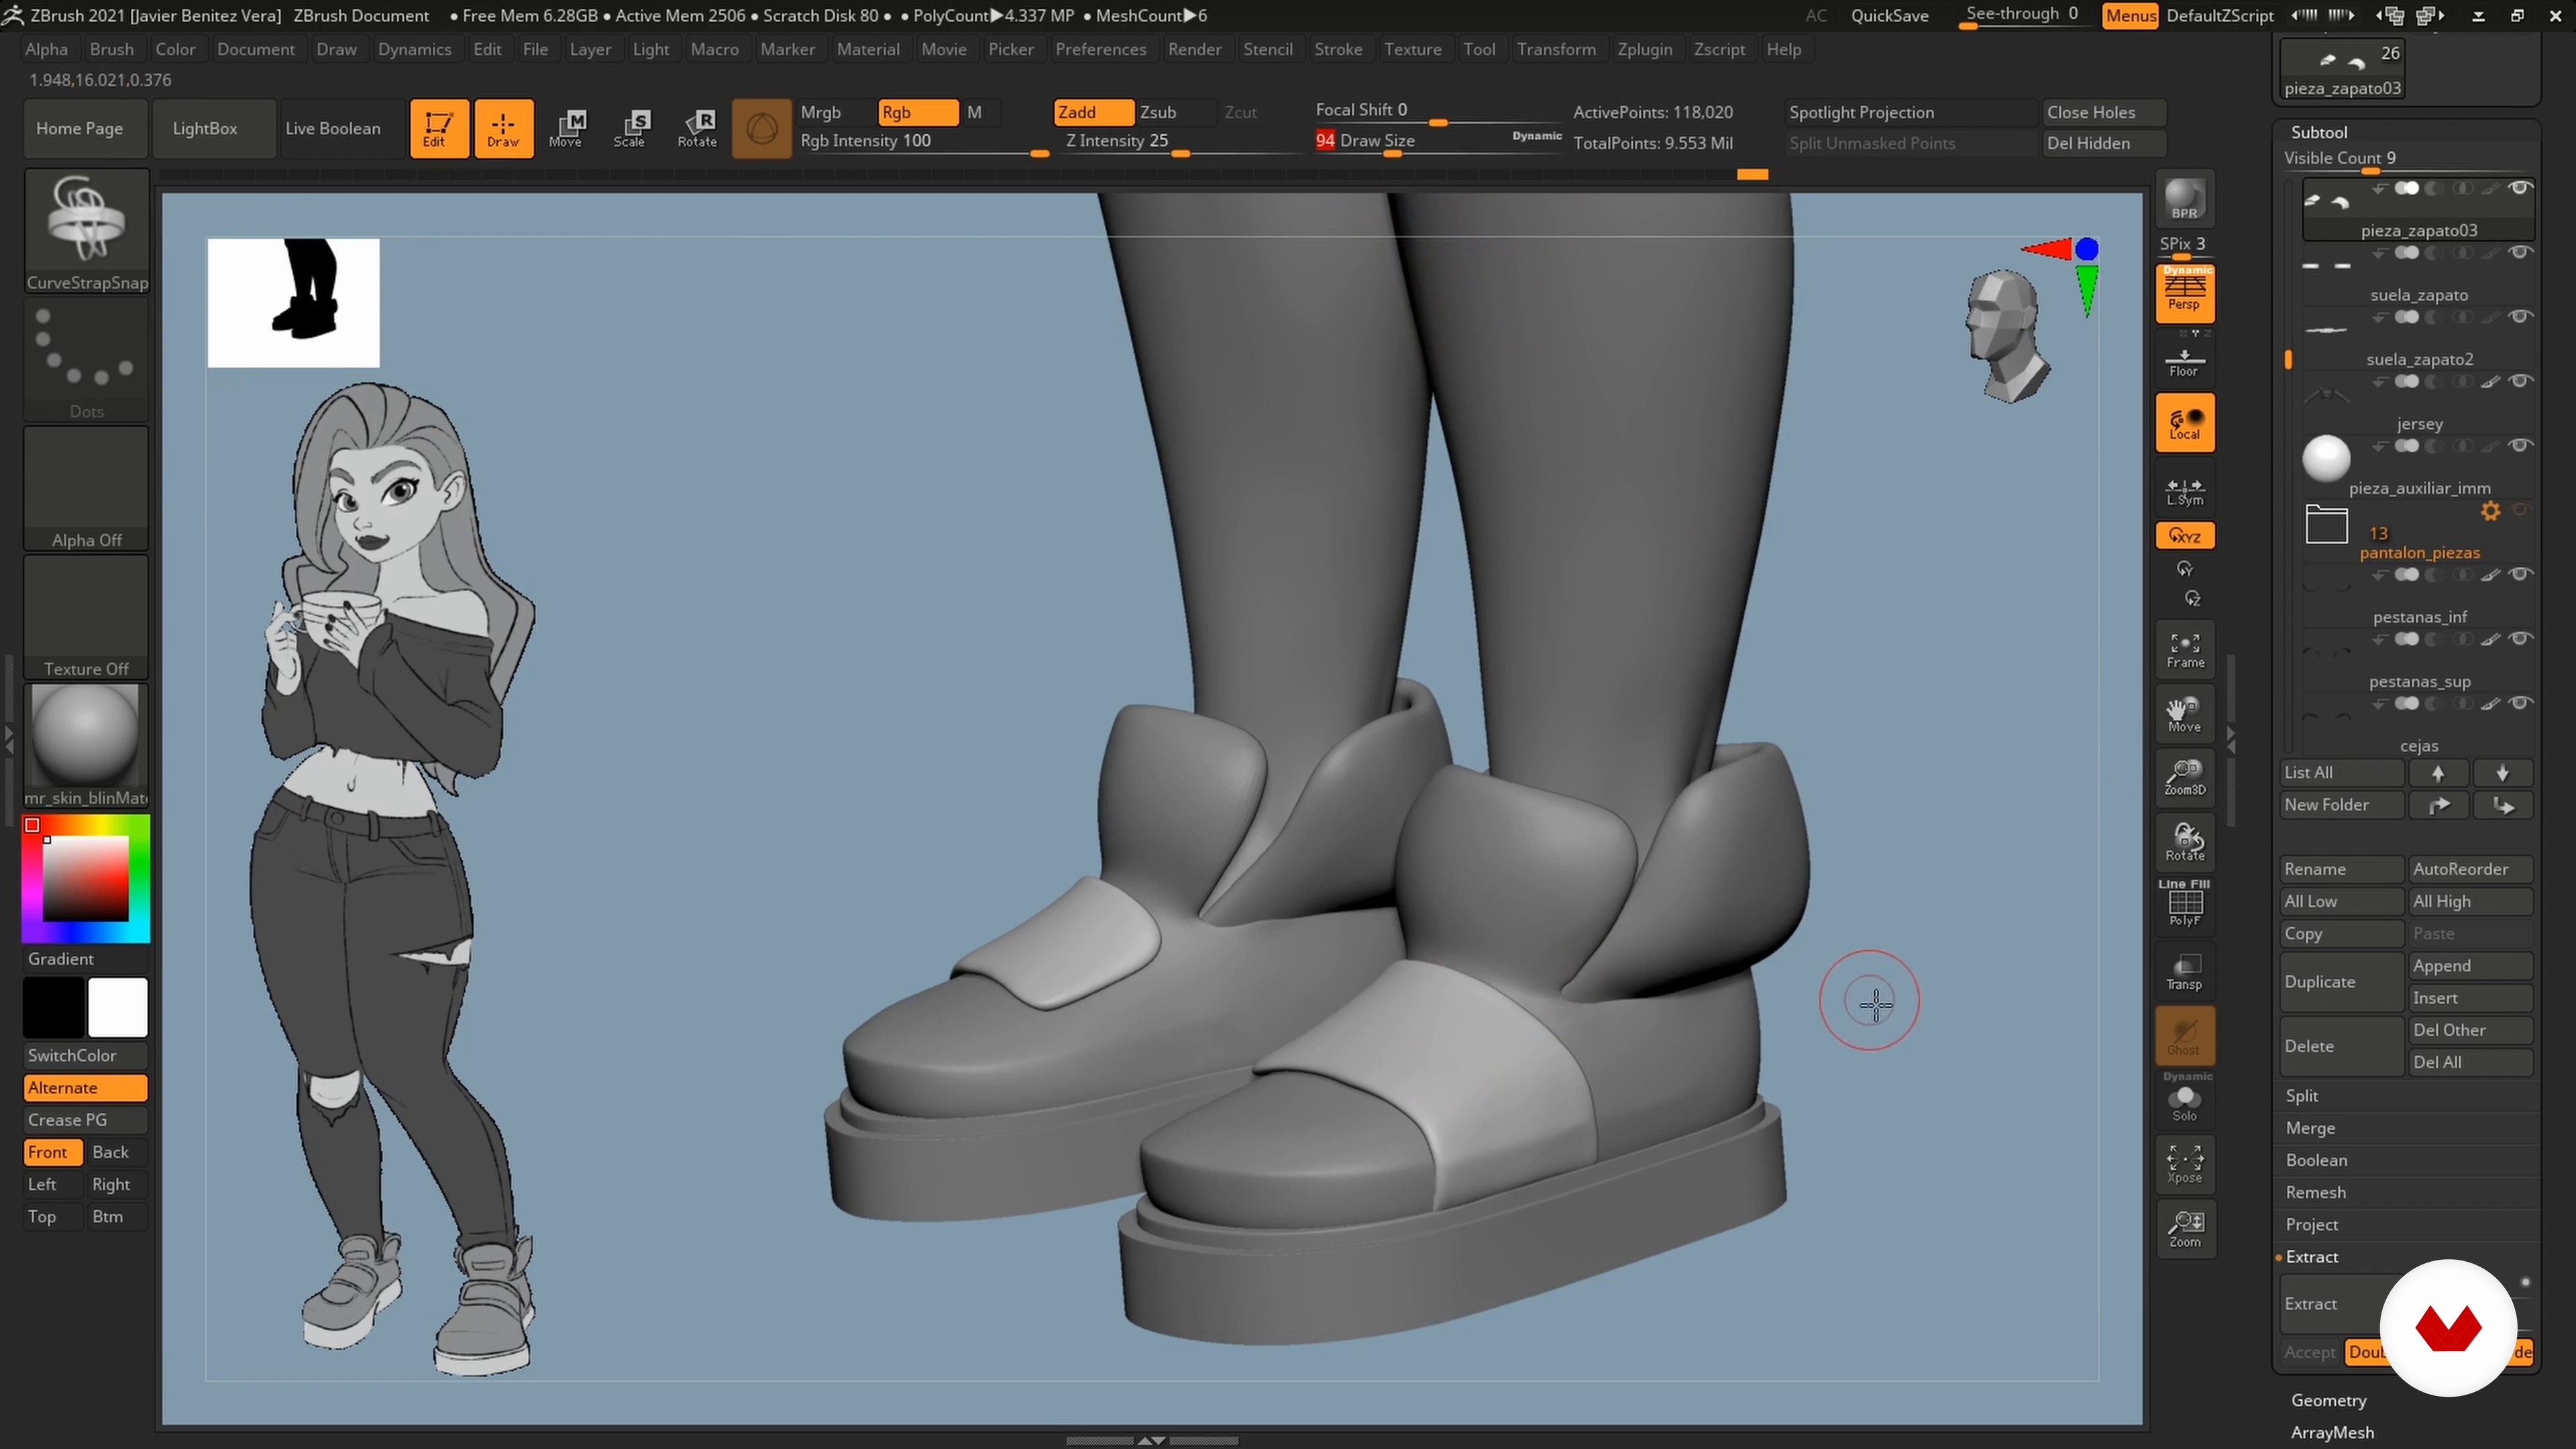This screenshot has height=1449, width=2576.
Task: Toggle XYZ rotation mode
Action: (2184, 536)
